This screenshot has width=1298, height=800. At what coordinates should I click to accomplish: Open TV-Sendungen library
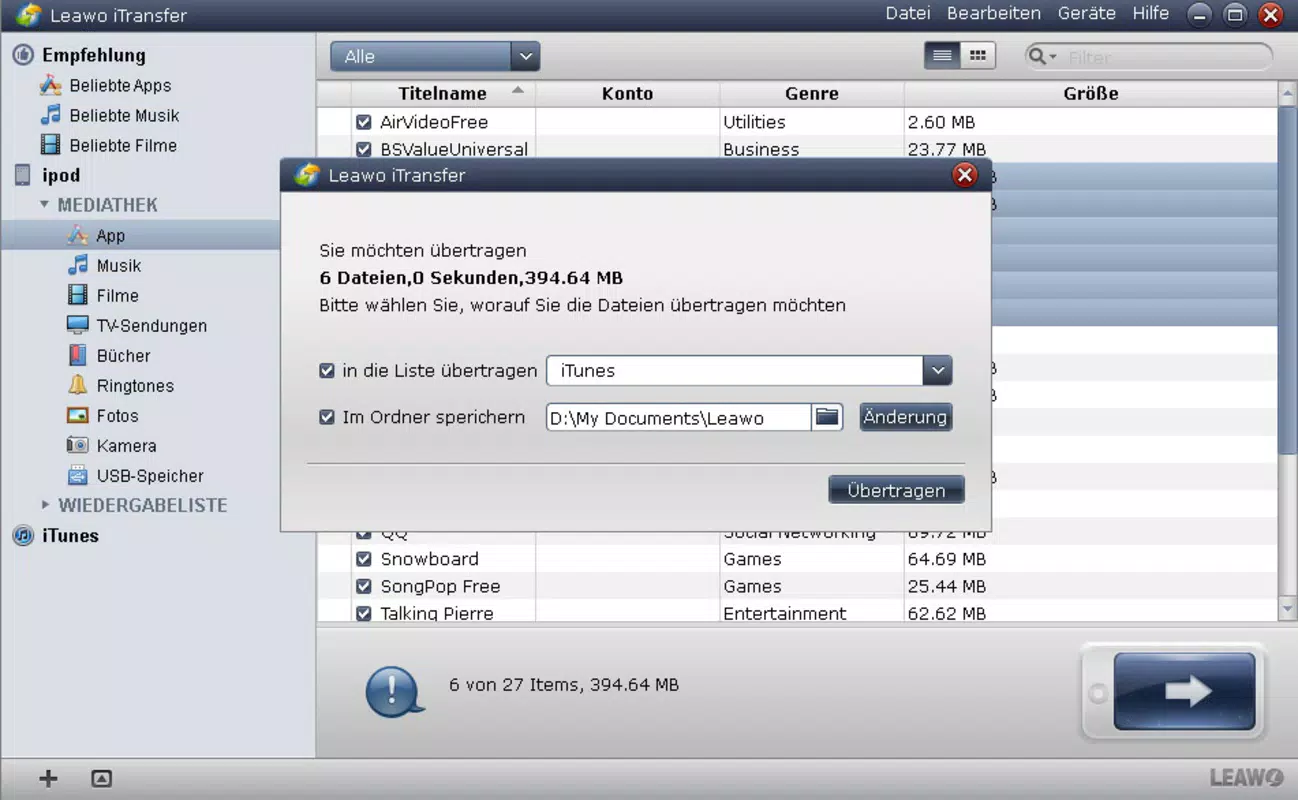pyautogui.click(x=137, y=326)
